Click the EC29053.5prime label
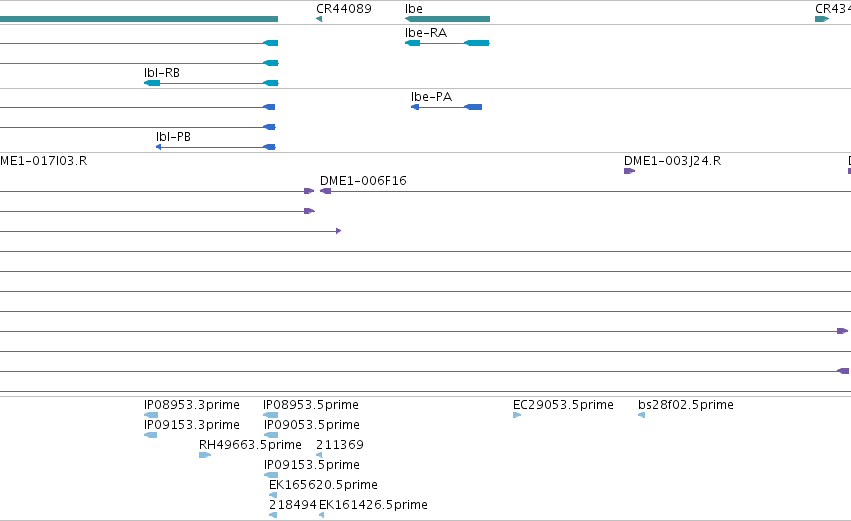The height and width of the screenshot is (521, 851). click(563, 405)
